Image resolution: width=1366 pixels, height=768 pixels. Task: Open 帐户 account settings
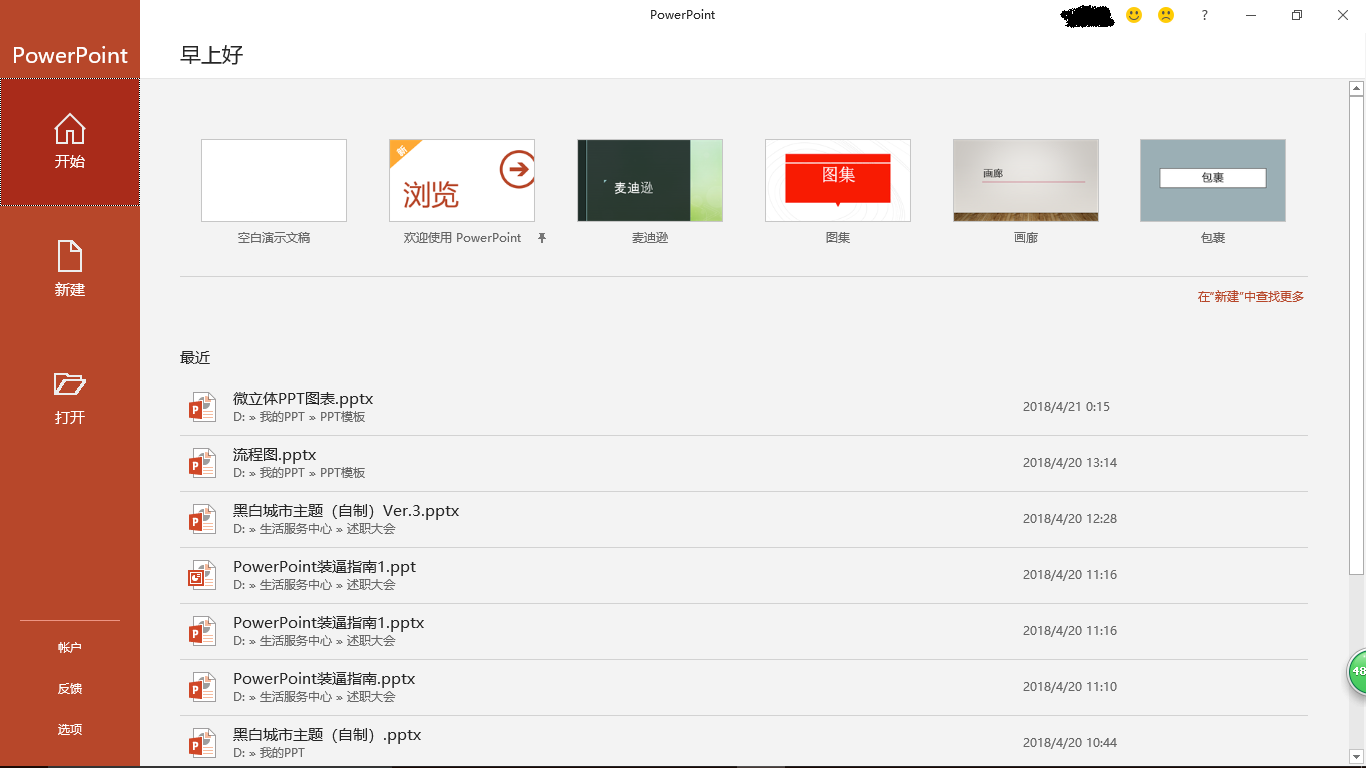pos(70,648)
